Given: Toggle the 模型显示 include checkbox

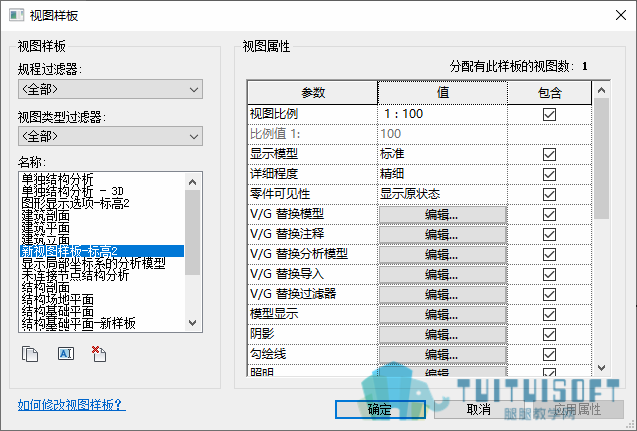Looking at the screenshot, I should pos(549,314).
